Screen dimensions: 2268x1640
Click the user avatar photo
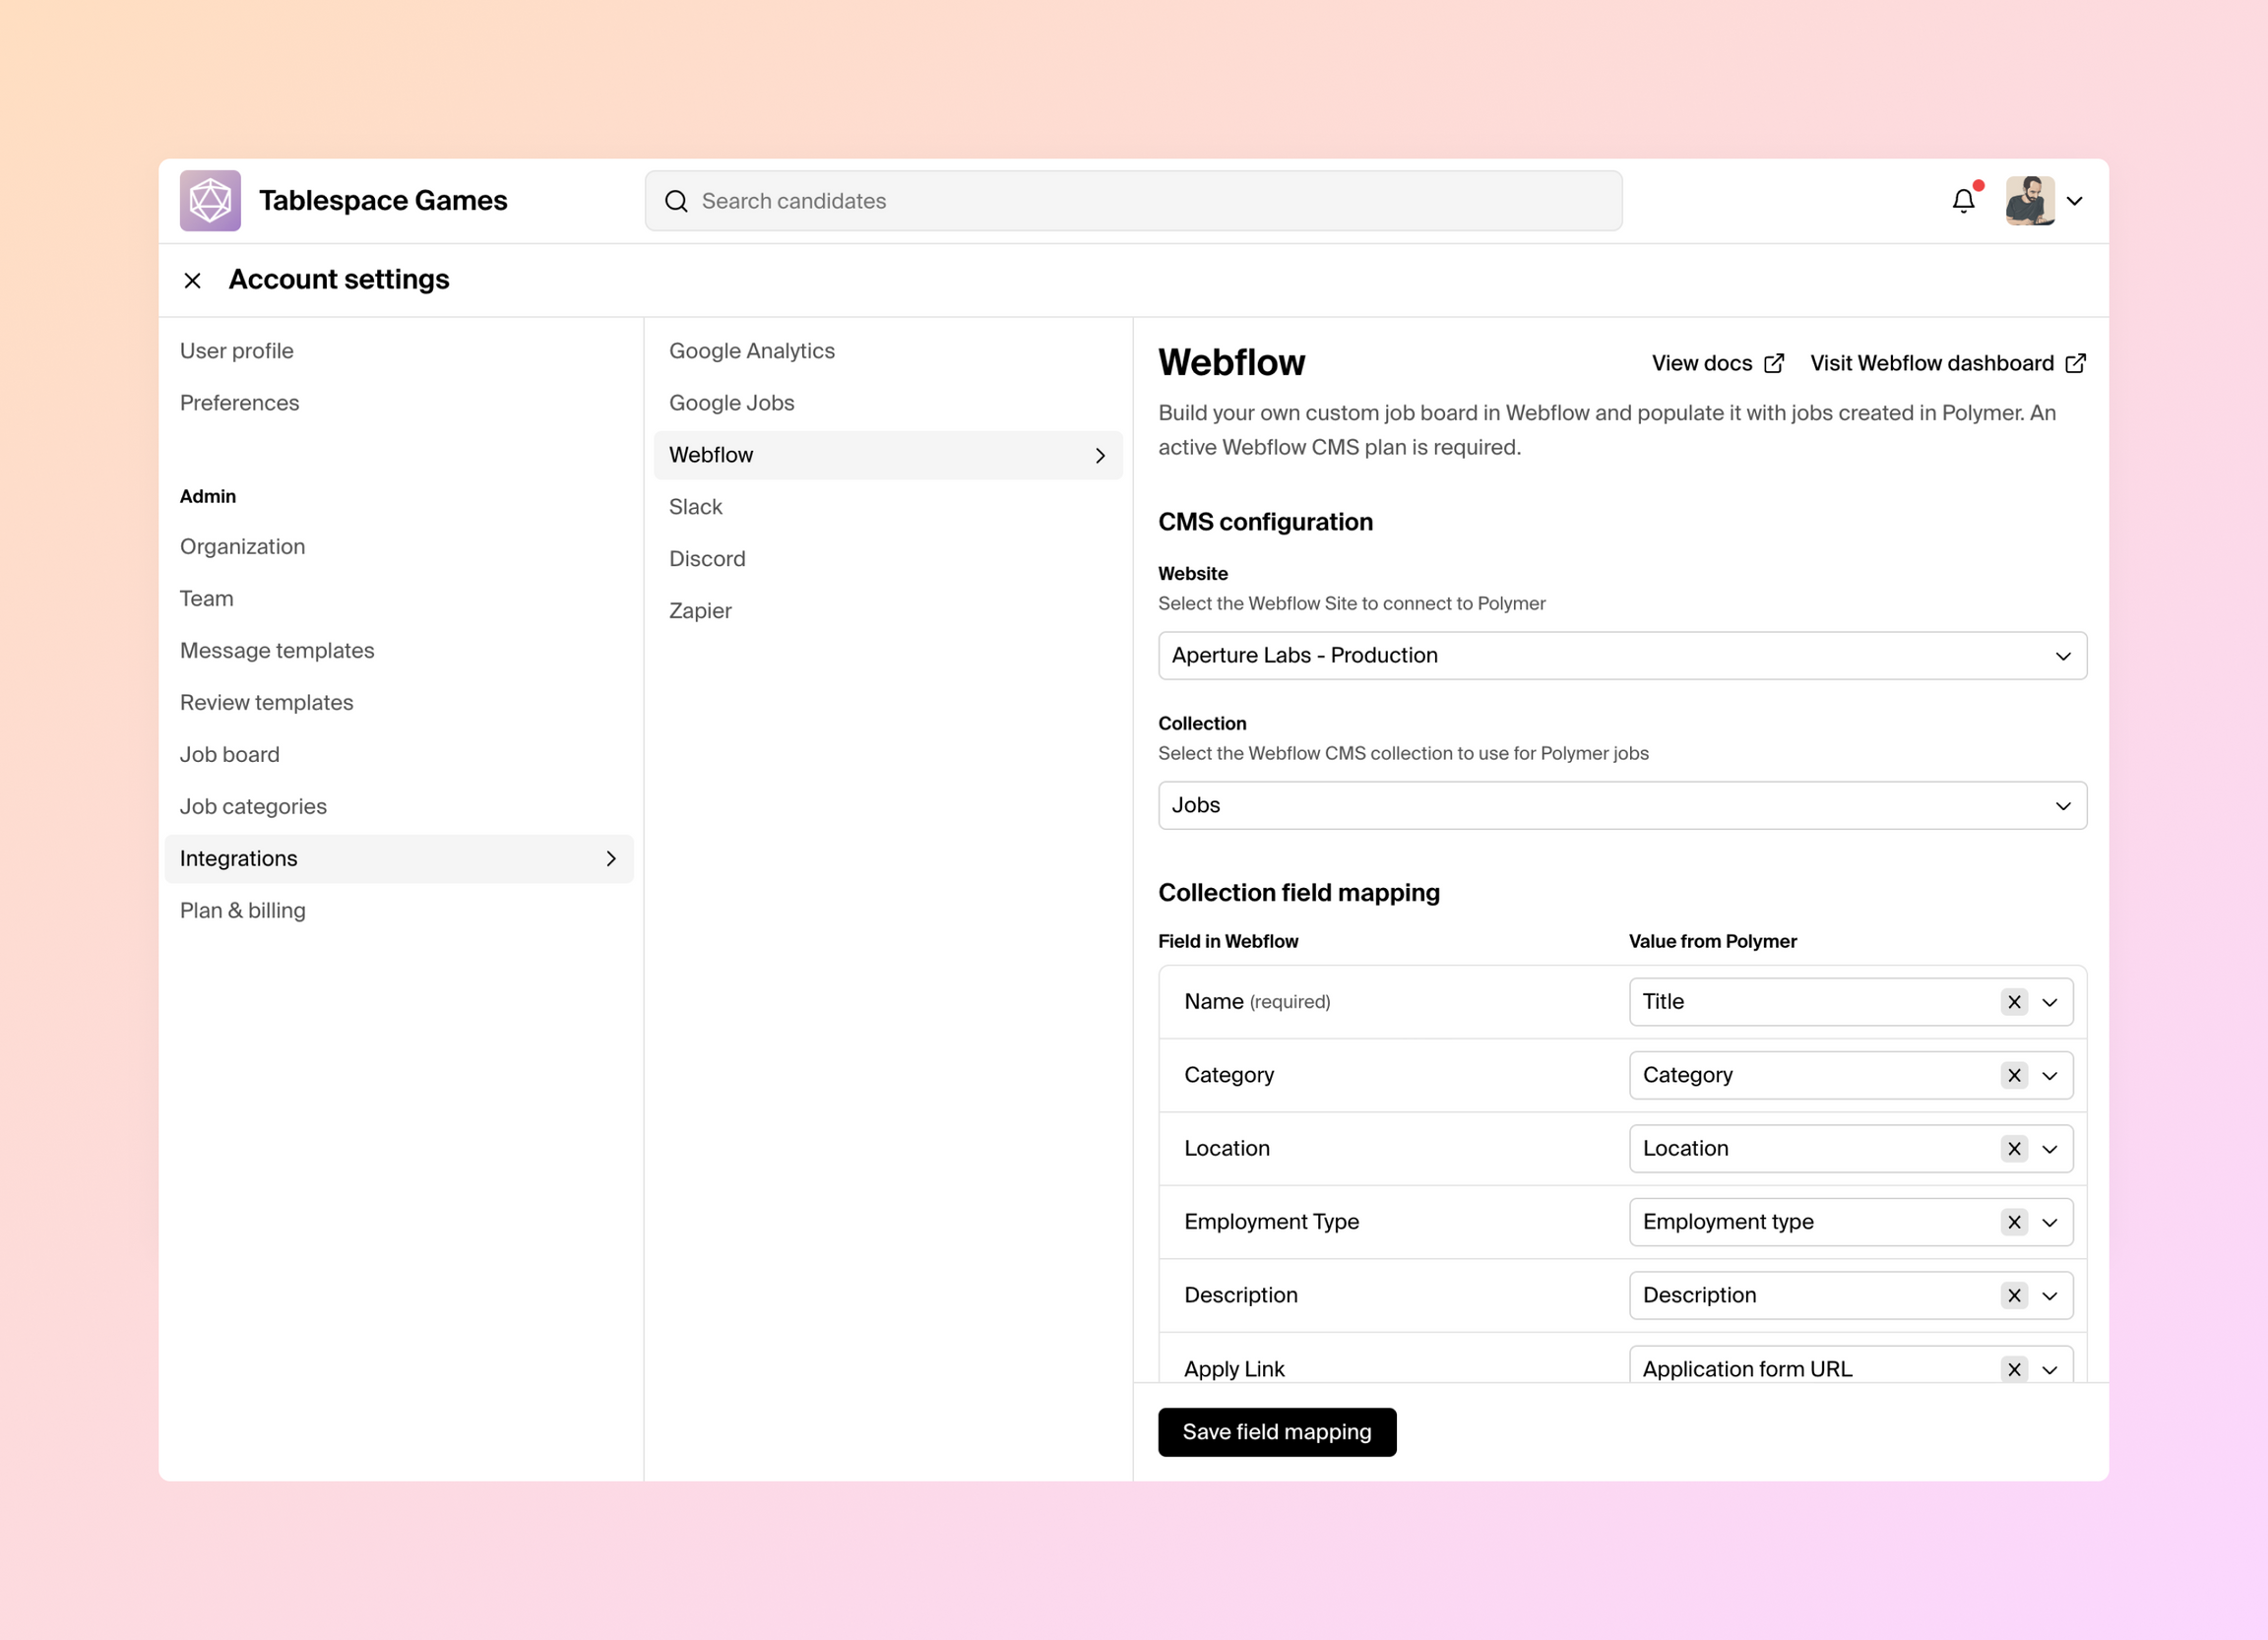pos(2030,201)
